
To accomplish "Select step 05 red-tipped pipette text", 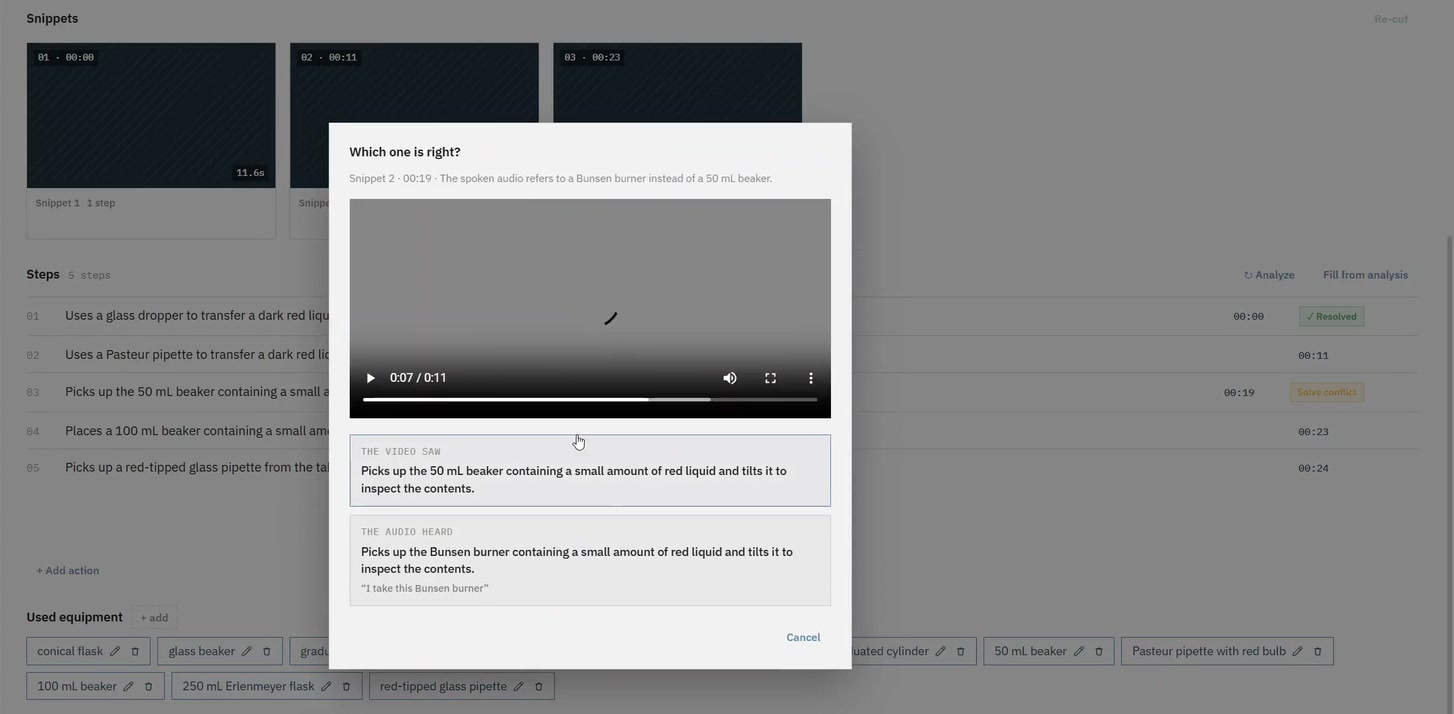I will pos(197,467).
